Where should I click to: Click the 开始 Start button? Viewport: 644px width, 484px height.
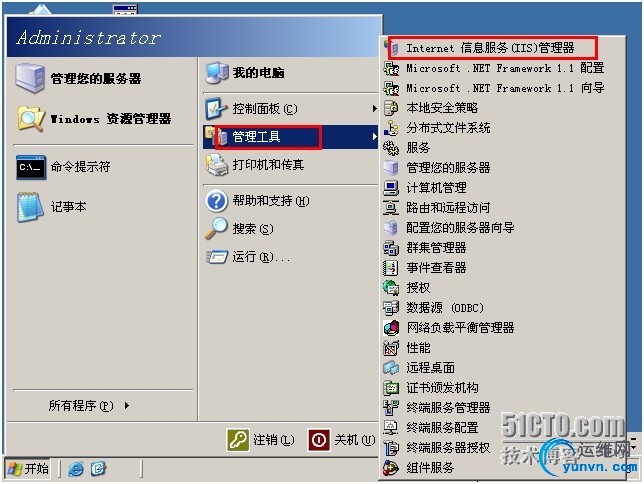tap(28, 468)
